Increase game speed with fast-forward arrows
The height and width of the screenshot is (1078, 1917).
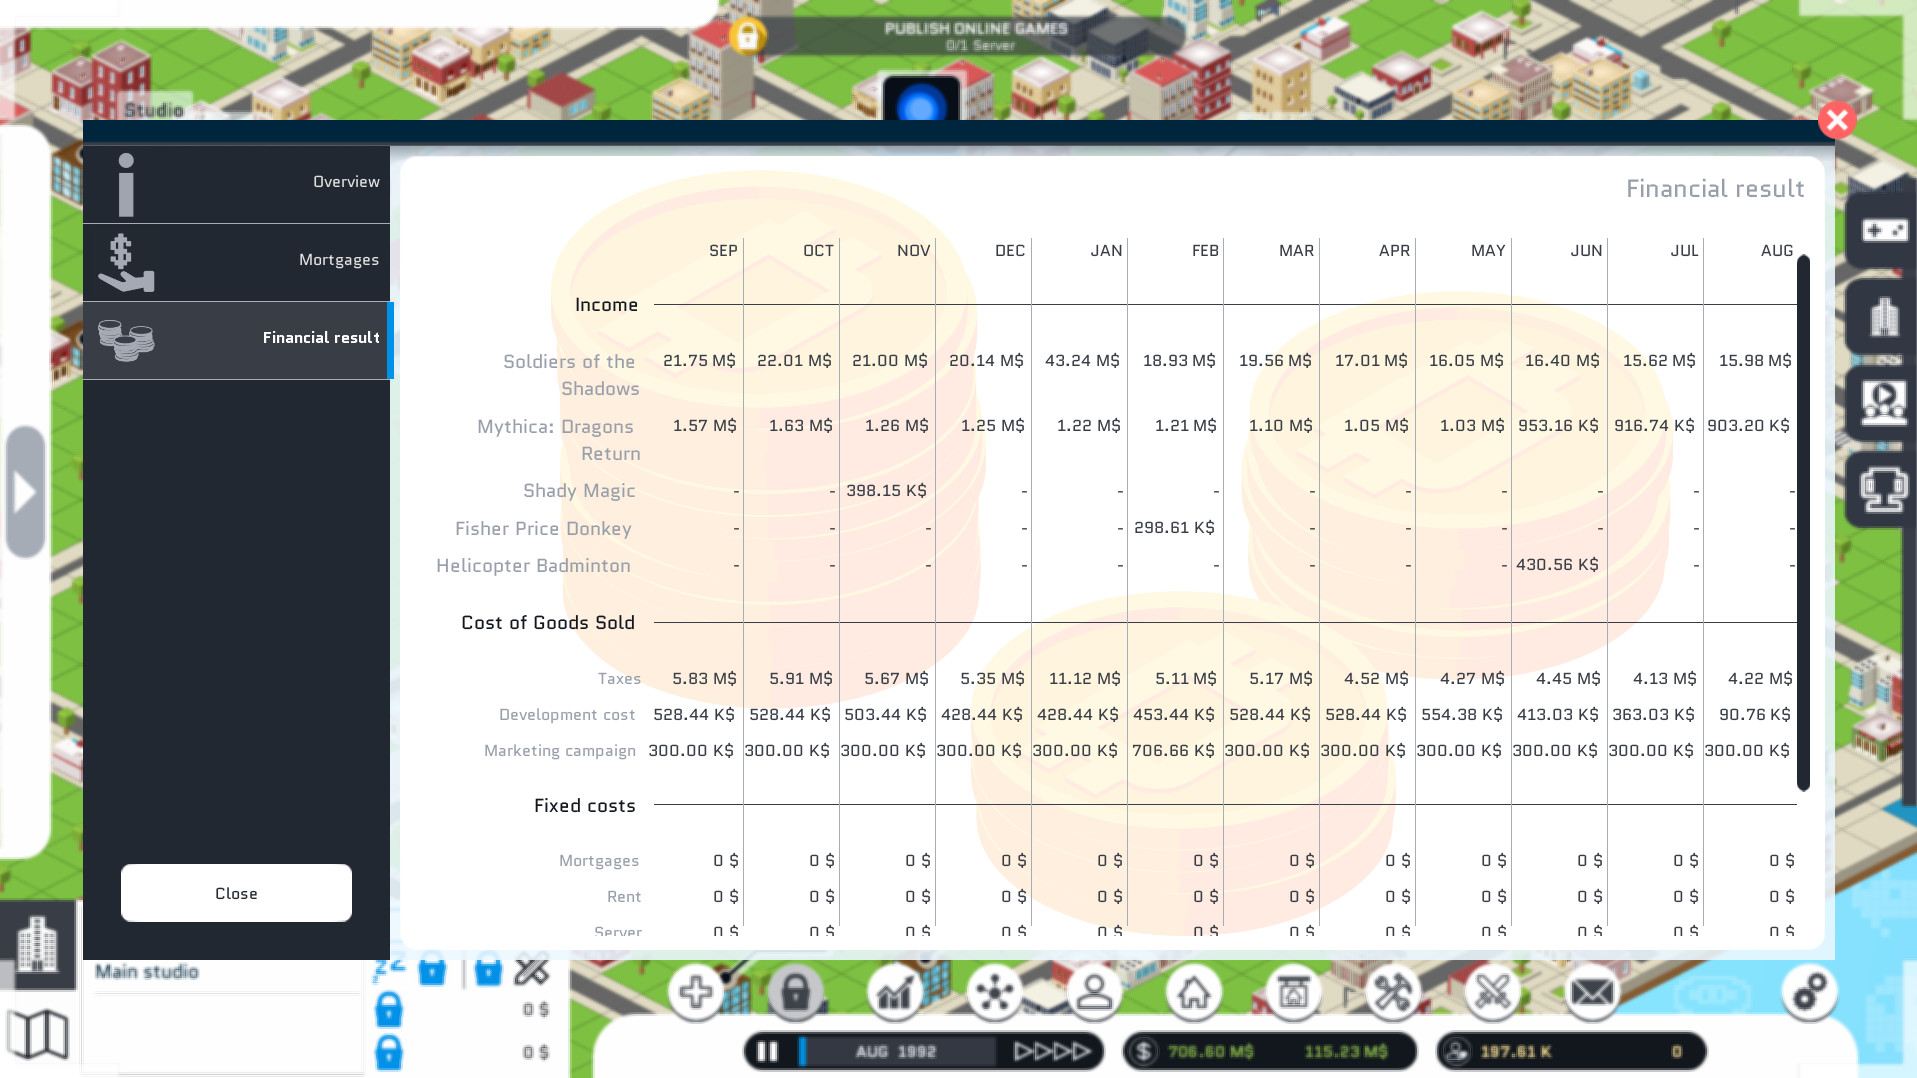point(1052,1051)
